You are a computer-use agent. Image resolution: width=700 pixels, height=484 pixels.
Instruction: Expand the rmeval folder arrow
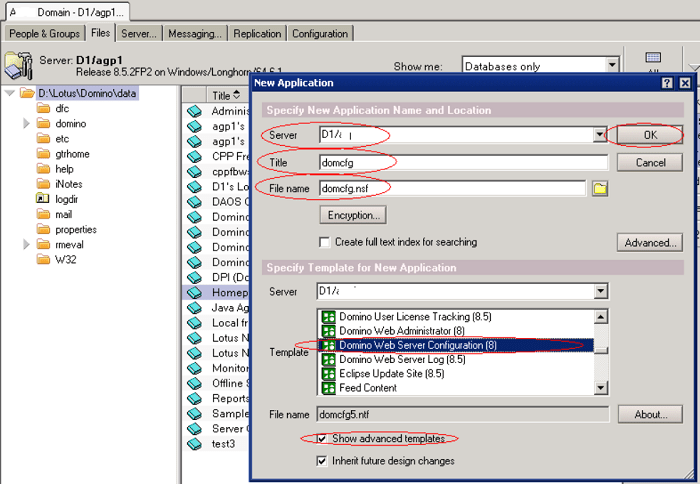tap(26, 245)
